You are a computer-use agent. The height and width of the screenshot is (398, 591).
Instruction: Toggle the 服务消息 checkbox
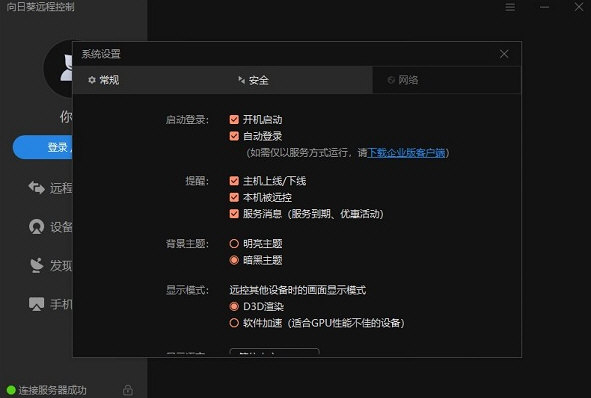point(234,214)
